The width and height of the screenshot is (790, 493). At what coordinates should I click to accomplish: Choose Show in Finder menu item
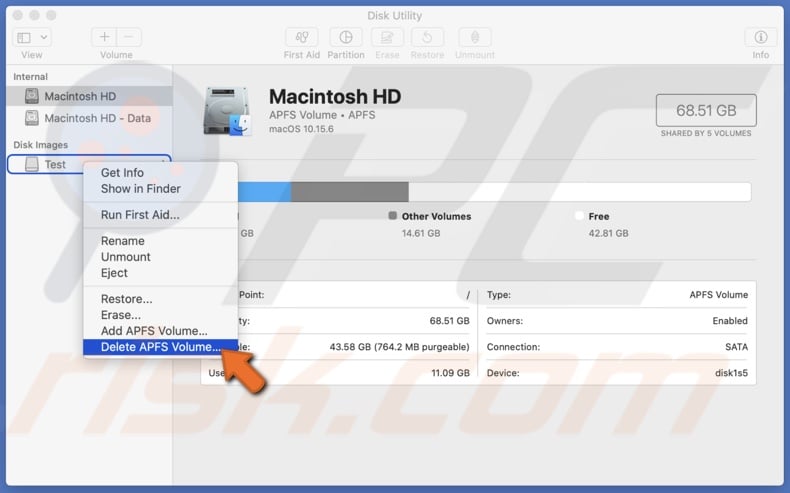(x=160, y=189)
